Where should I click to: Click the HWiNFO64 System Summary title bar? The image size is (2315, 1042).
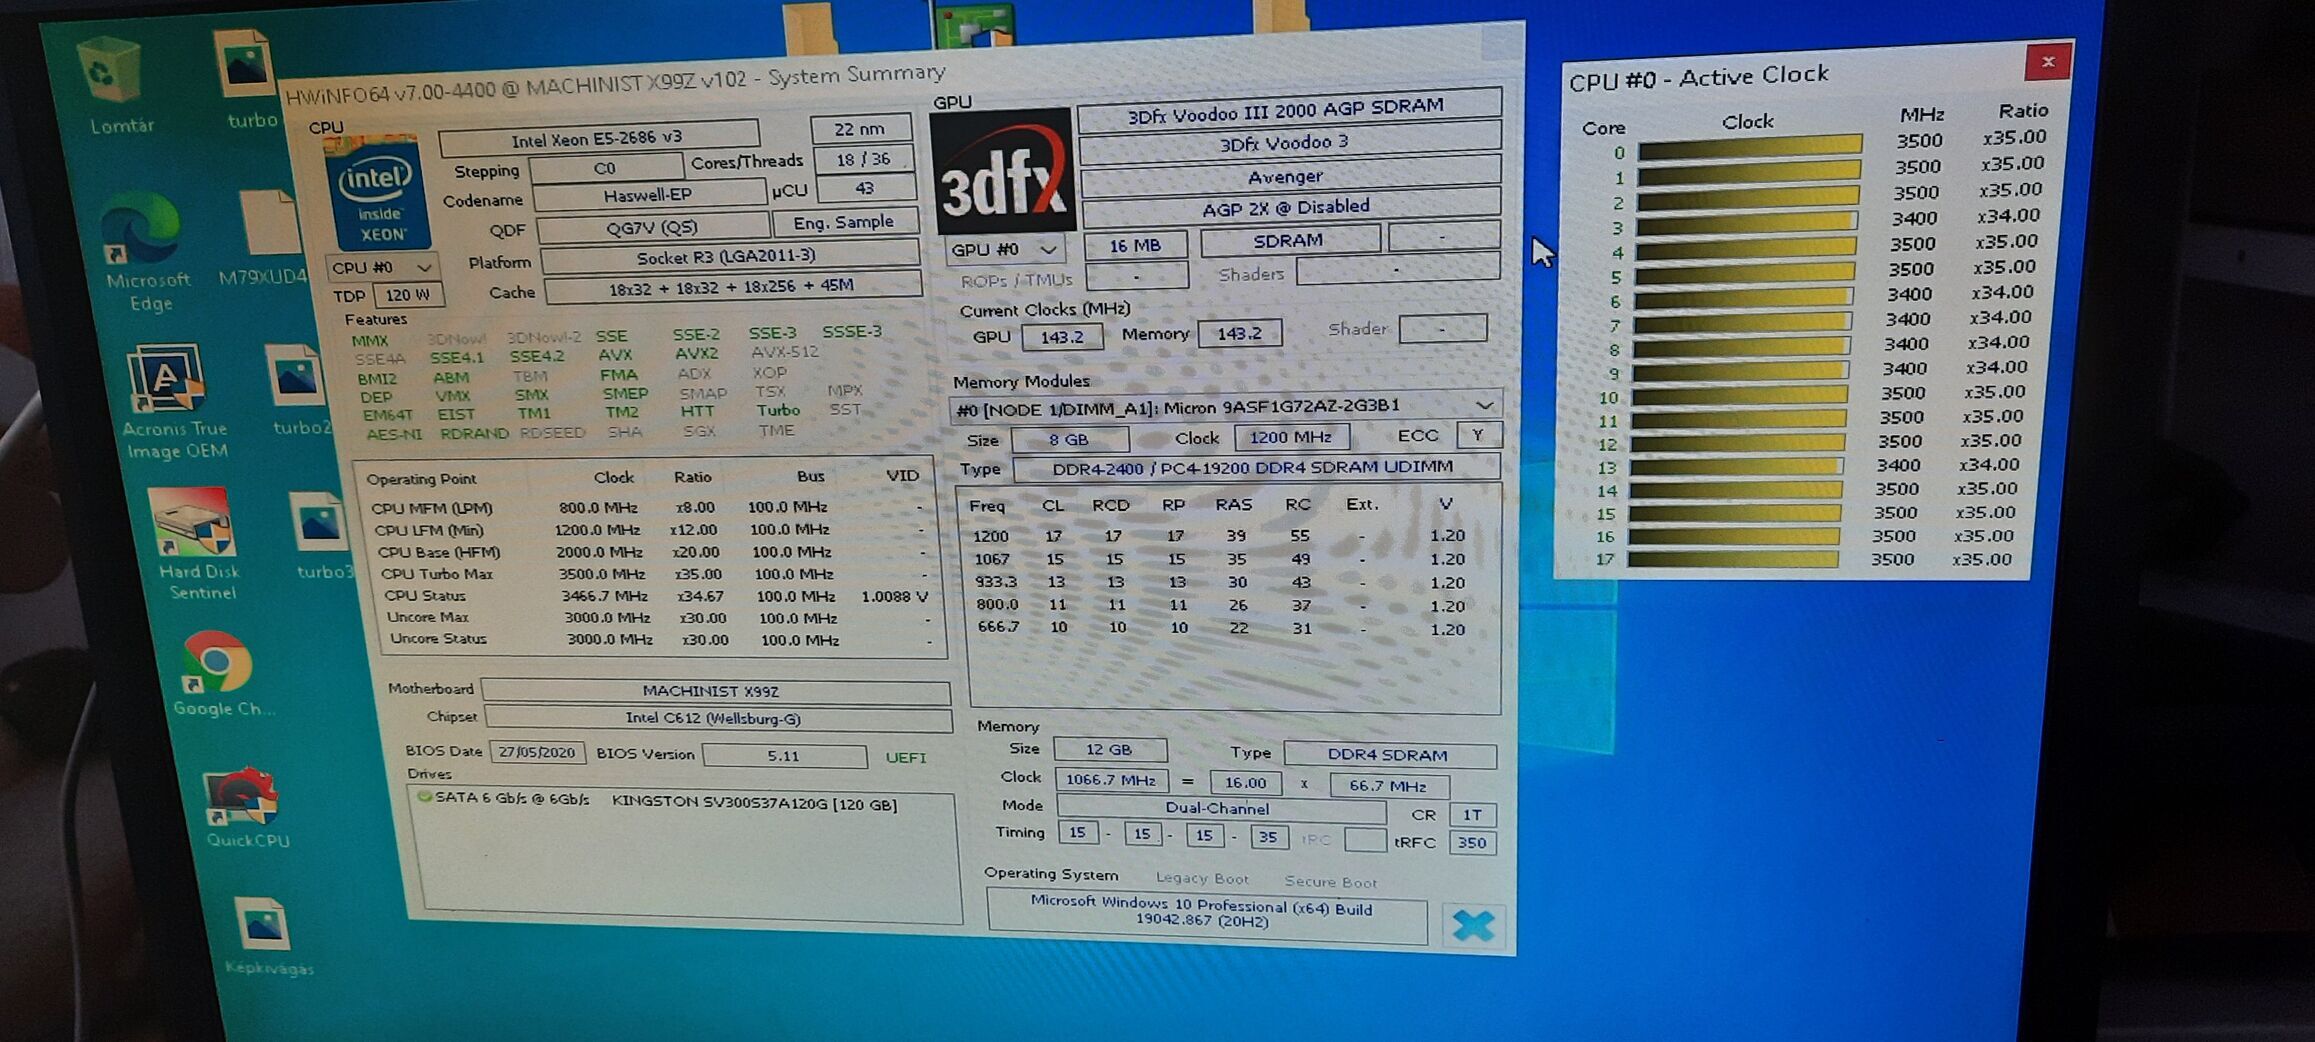[x=616, y=84]
